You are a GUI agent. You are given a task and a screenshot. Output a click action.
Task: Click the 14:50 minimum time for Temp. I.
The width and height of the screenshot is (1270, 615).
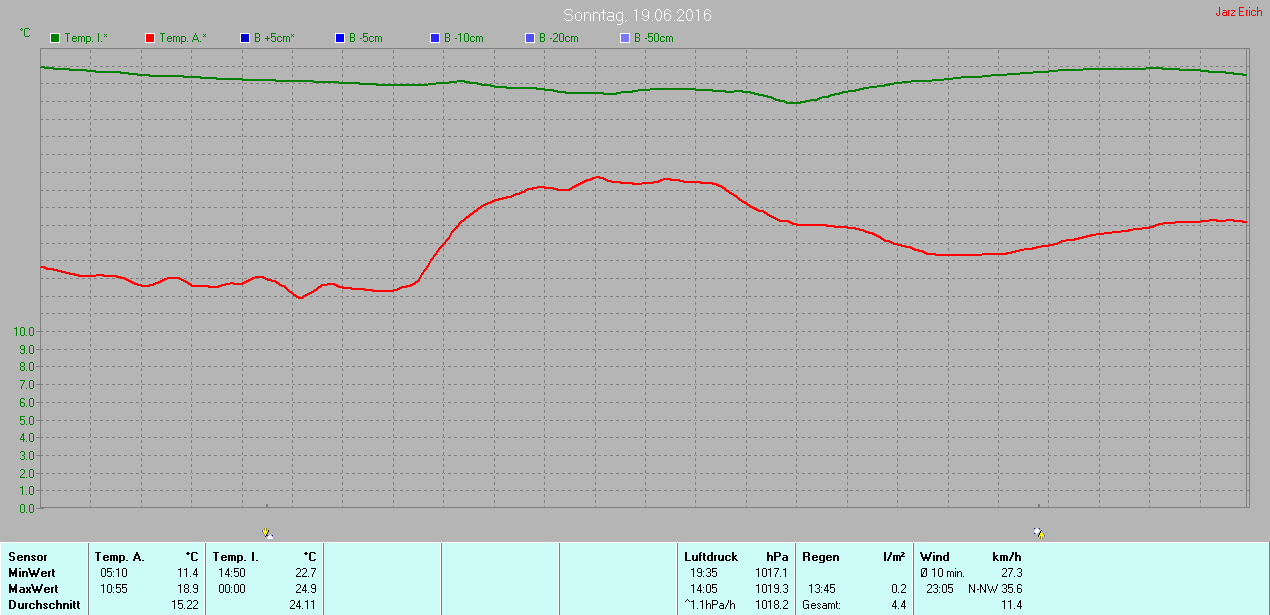[x=231, y=573]
